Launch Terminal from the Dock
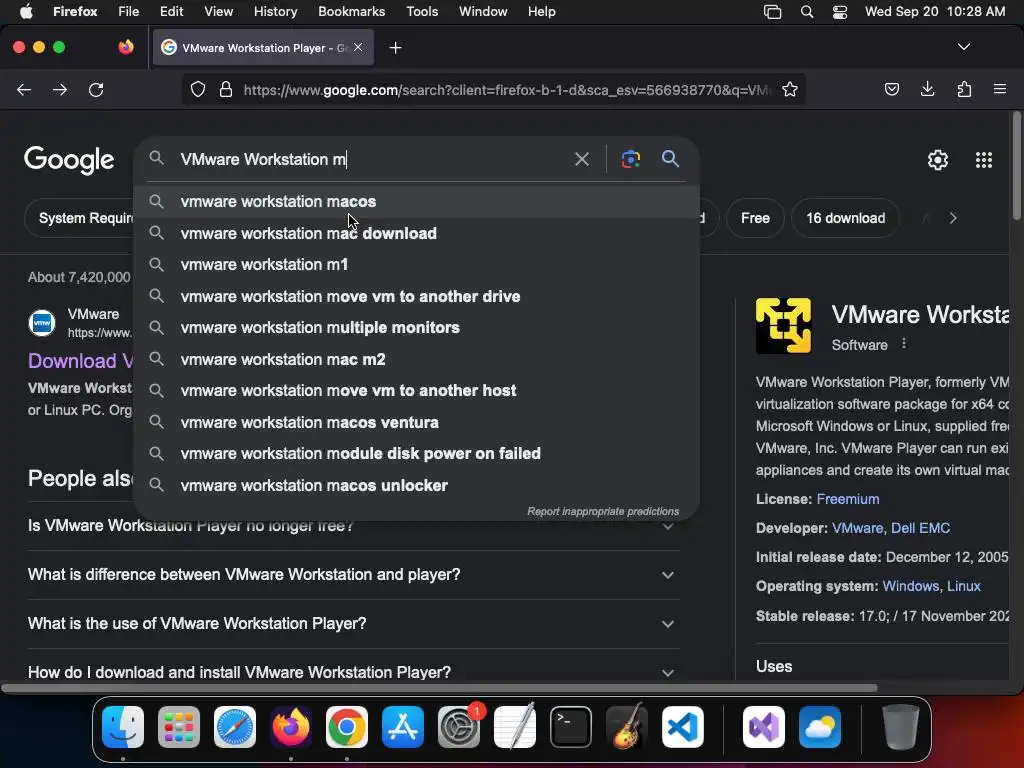Viewport: 1024px width, 768px height. click(571, 727)
